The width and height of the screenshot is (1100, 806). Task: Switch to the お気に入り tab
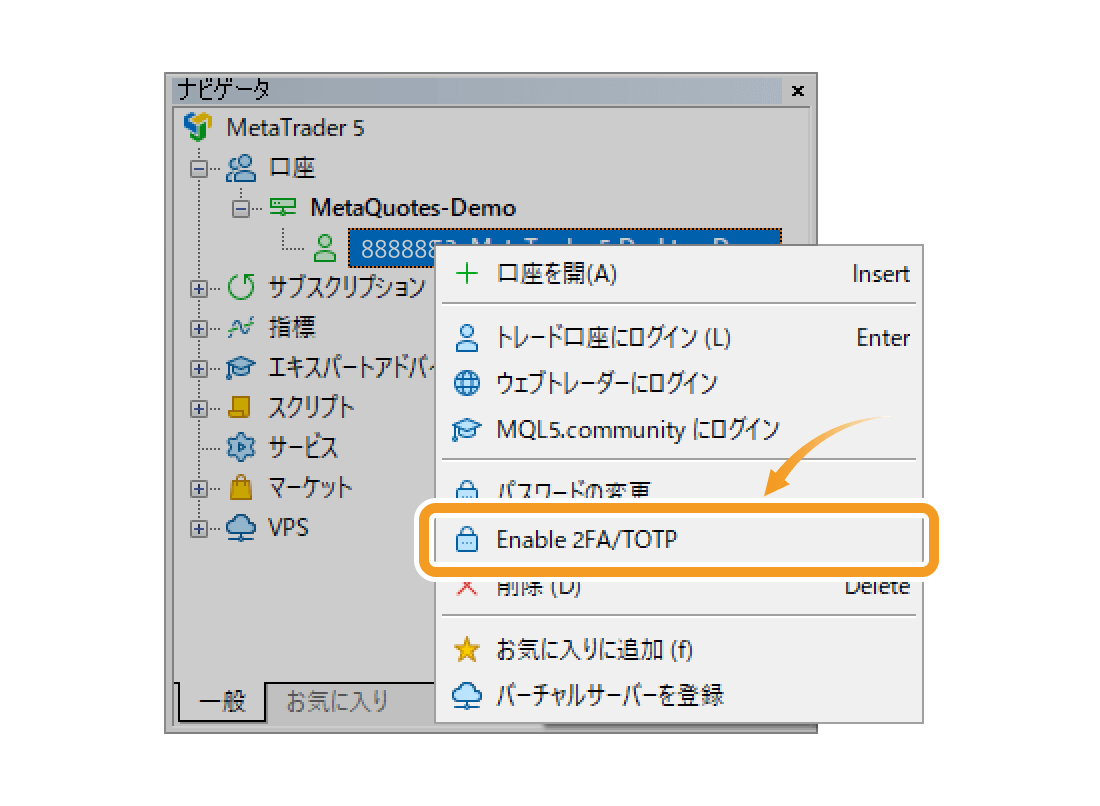pyautogui.click(x=337, y=700)
